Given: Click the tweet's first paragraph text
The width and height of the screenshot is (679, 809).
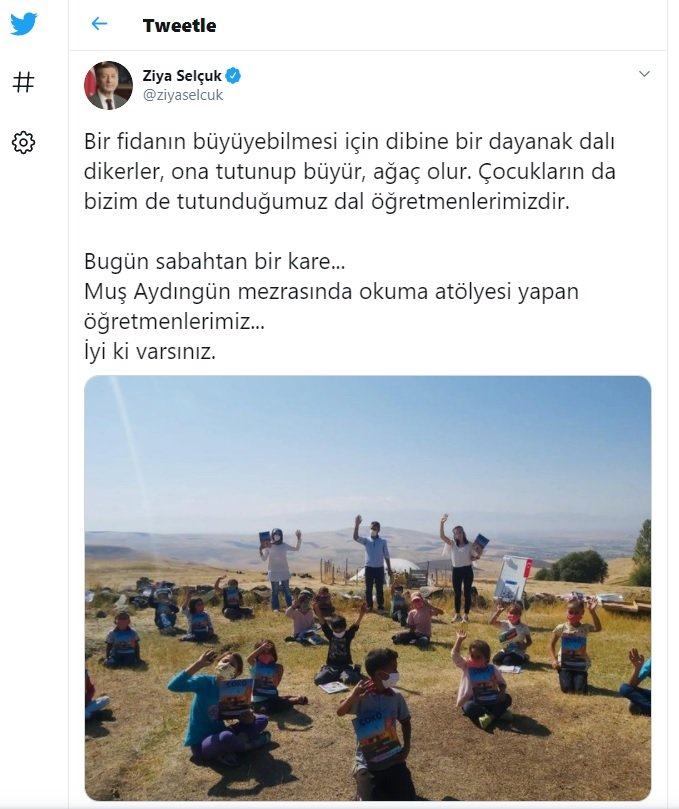Looking at the screenshot, I should 350,171.
